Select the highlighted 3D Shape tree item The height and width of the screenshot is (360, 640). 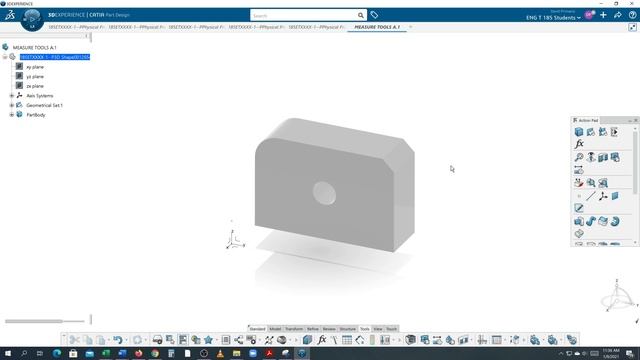point(55,57)
